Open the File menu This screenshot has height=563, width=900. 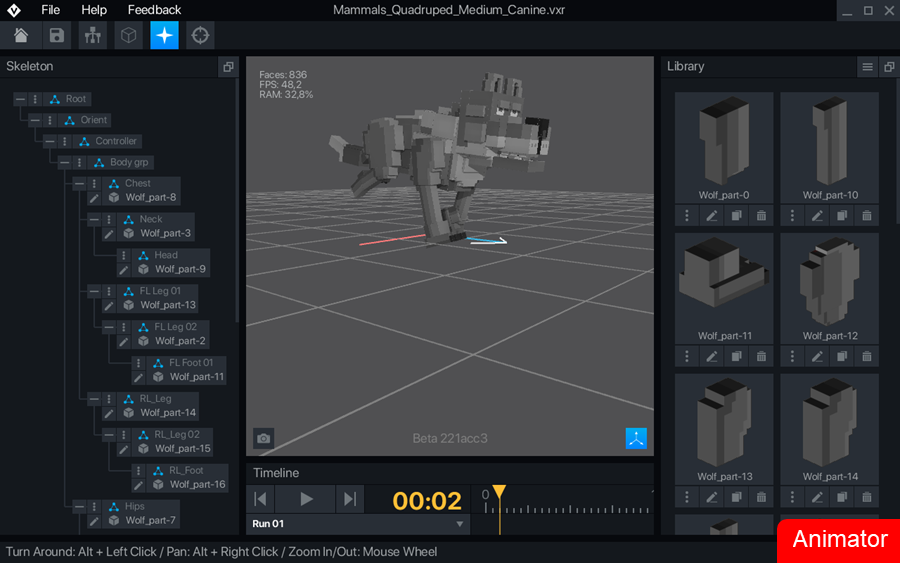pos(50,10)
